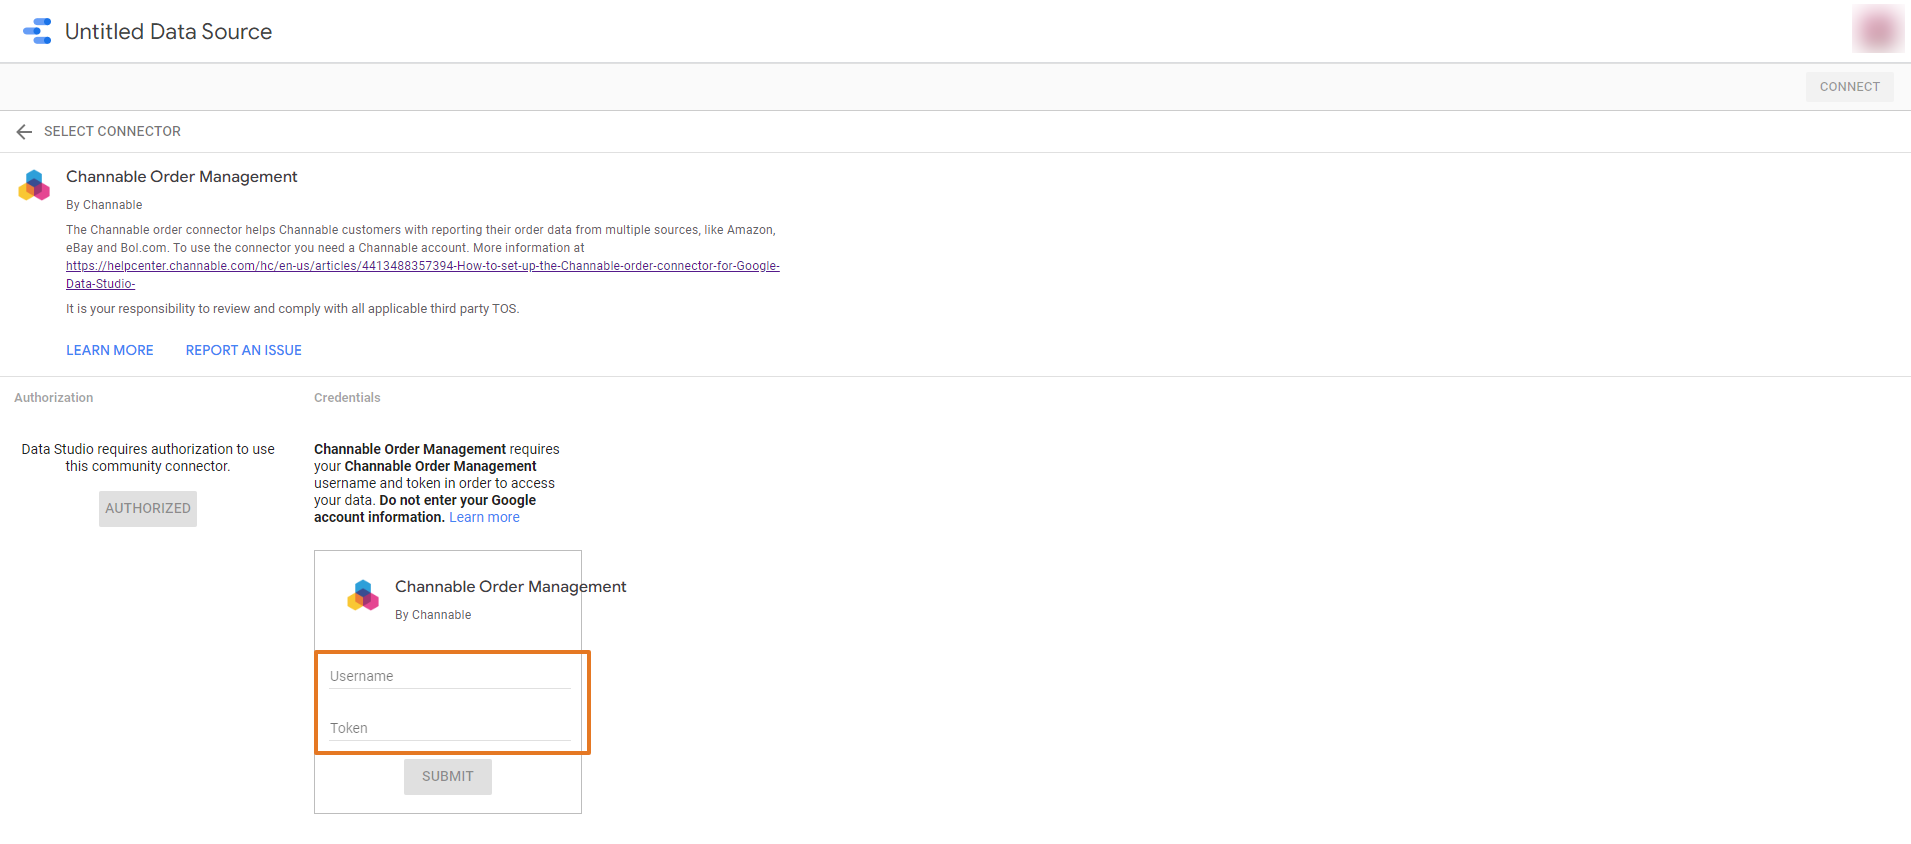Click the third party TOS notice text
This screenshot has width=1911, height=844.
[293, 309]
